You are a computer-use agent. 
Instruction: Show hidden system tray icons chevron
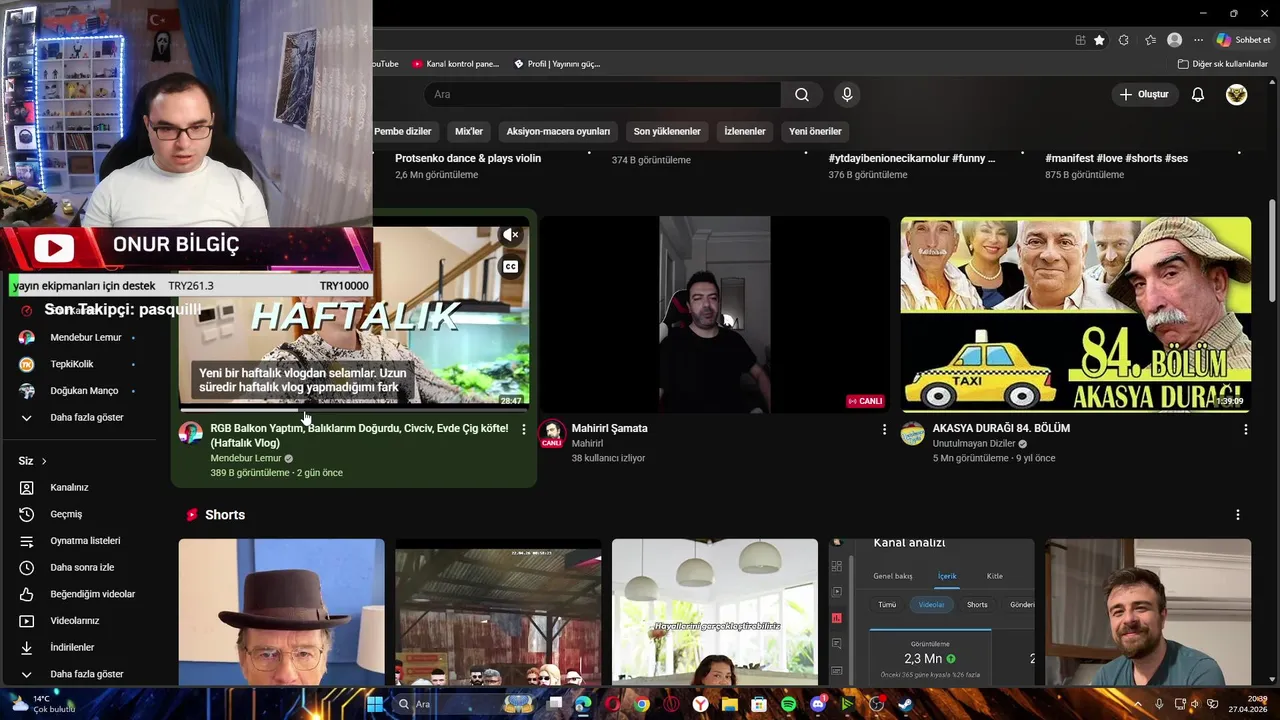coord(1139,704)
